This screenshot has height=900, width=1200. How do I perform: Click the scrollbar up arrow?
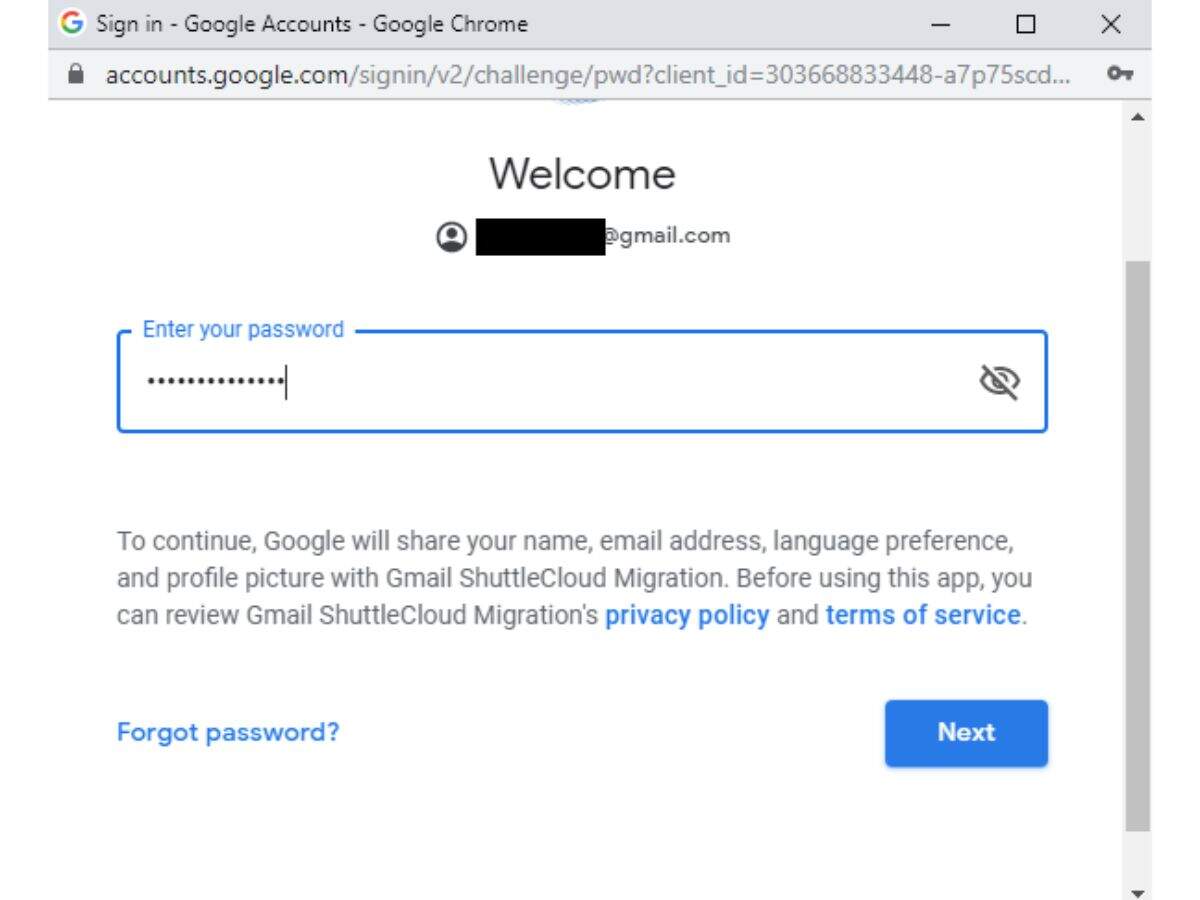(1138, 118)
